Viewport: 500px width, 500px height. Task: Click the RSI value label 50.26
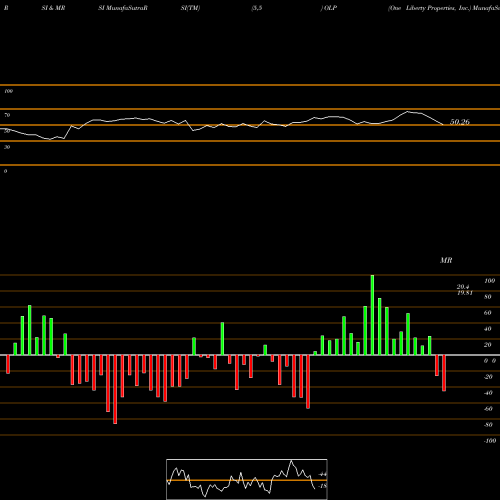point(460,122)
